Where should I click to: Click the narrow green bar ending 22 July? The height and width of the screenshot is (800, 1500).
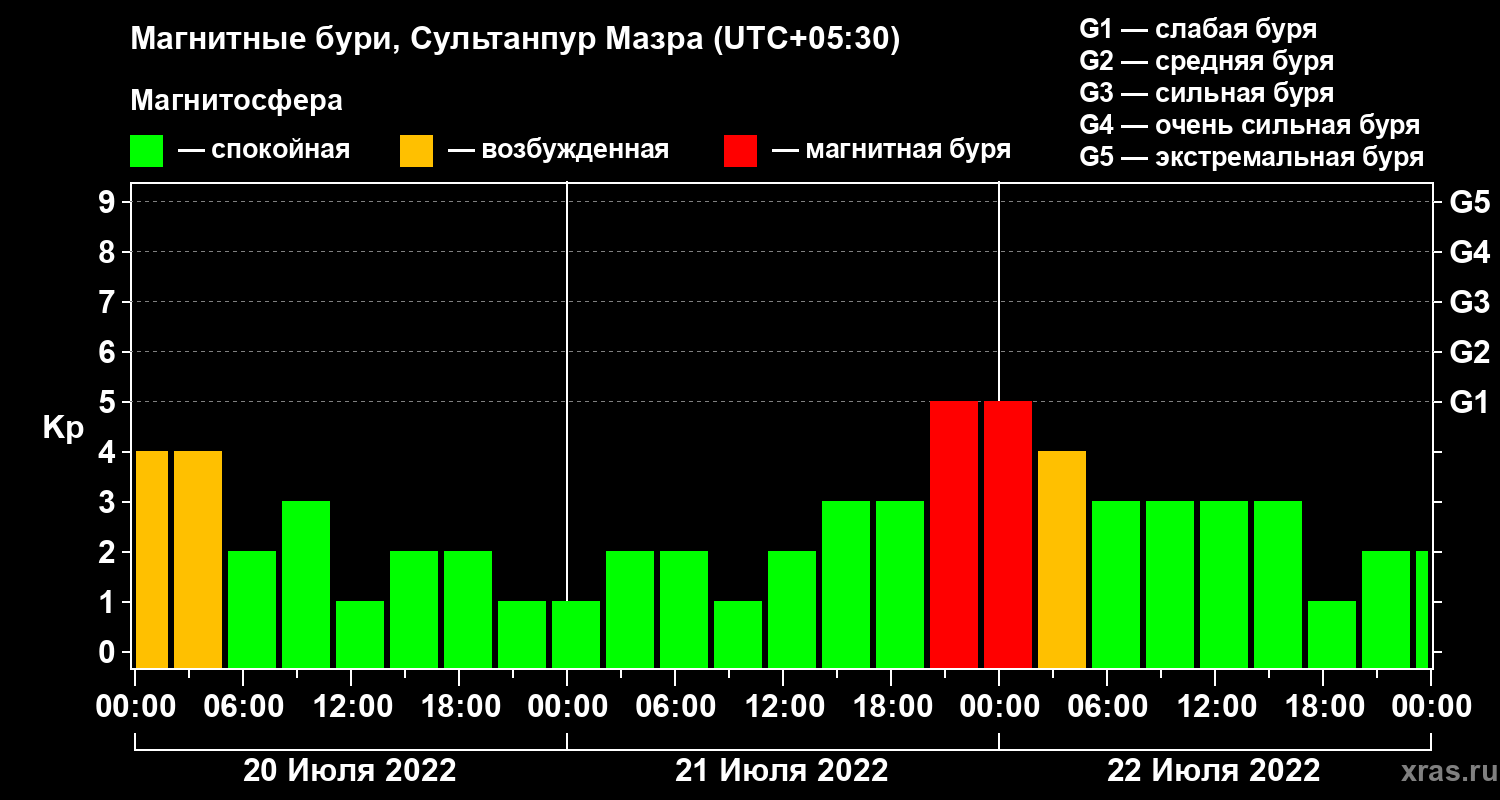tap(1422, 609)
